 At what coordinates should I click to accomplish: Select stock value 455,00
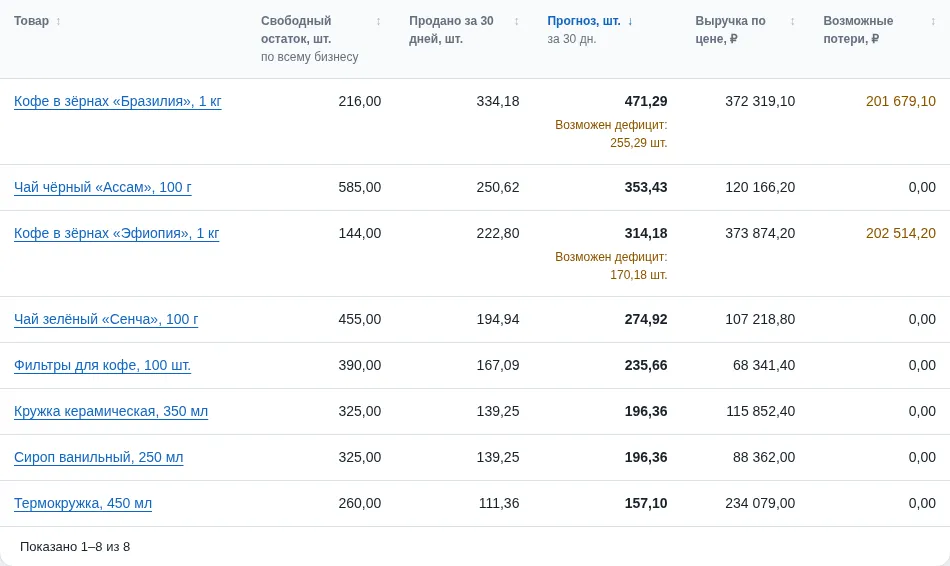click(360, 319)
